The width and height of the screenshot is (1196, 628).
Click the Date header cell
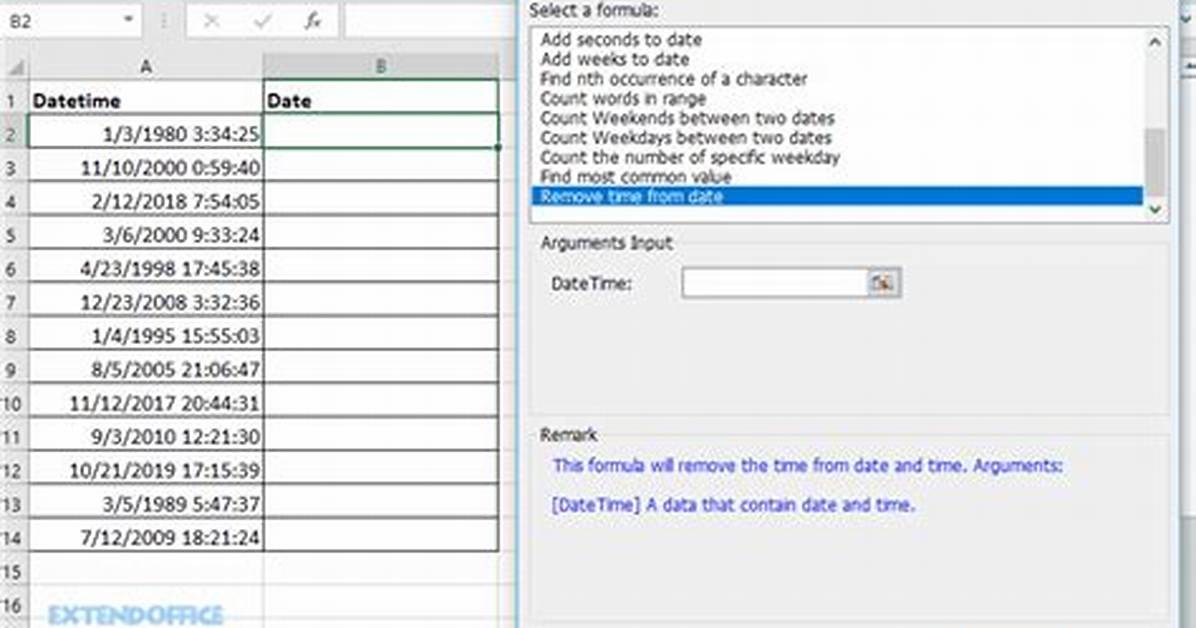tap(381, 100)
